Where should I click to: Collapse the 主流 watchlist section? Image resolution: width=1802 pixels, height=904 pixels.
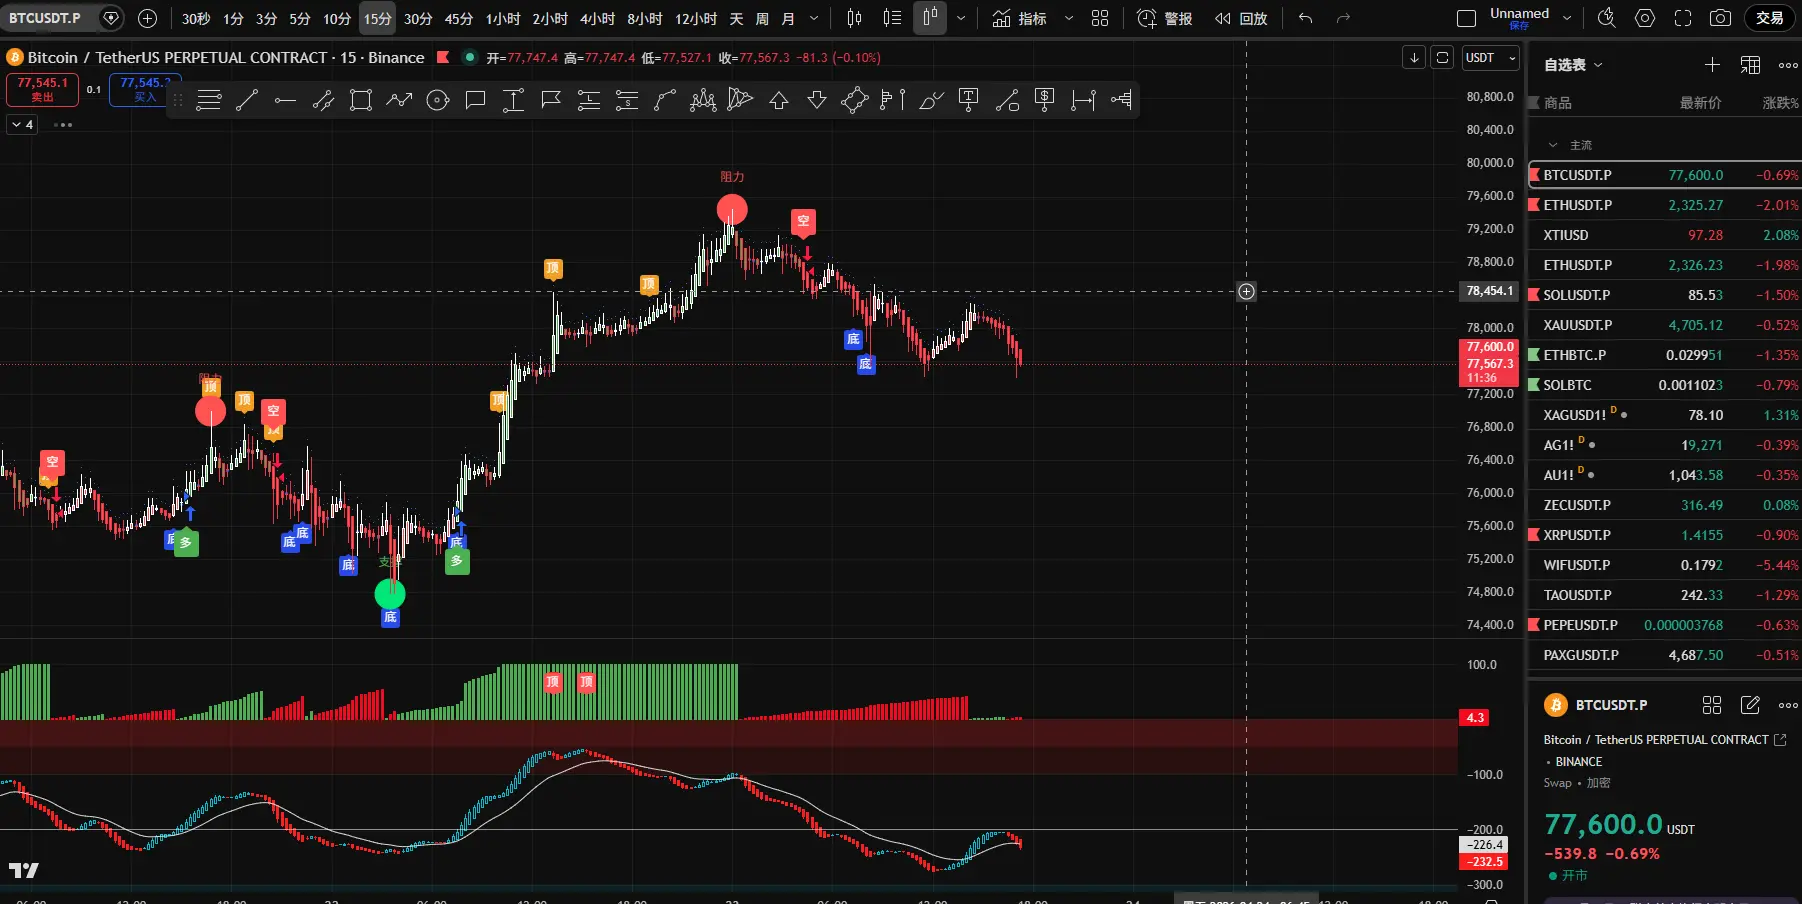1553,145
